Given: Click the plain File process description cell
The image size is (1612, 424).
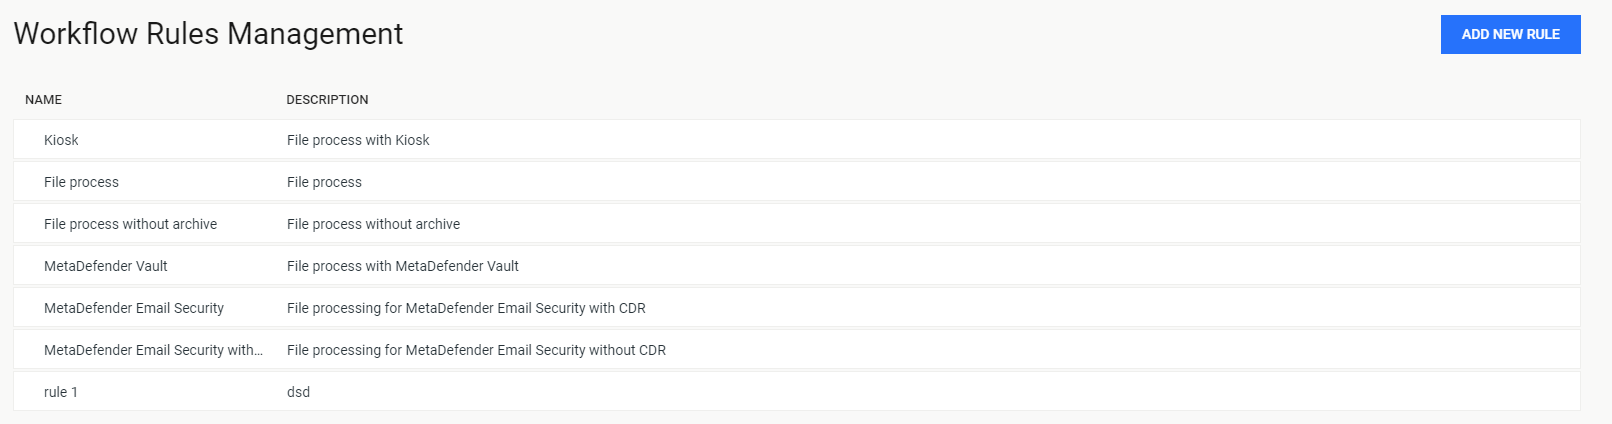Looking at the screenshot, I should (324, 182).
